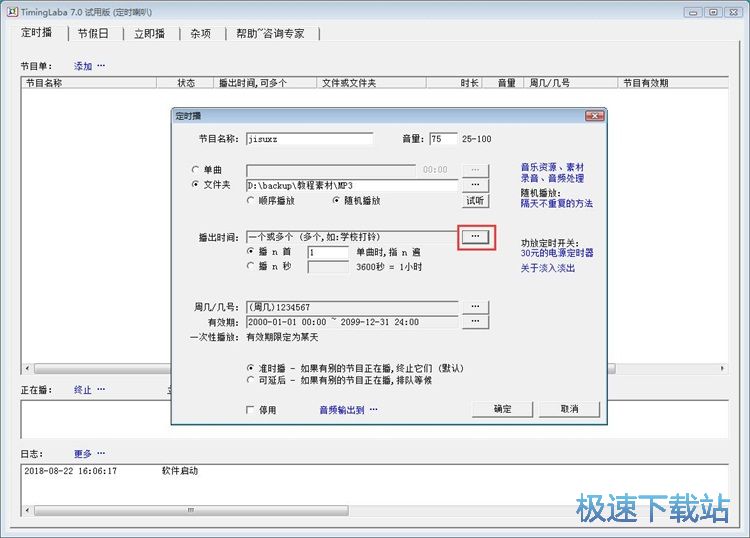The image size is (750, 538).
Task: Click the folder path field D:\backup
Action: click(352, 185)
